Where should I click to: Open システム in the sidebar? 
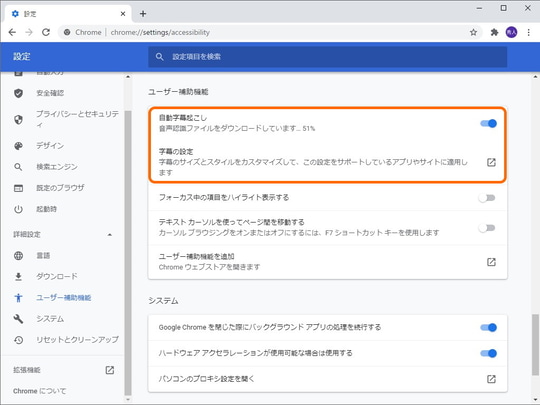(50, 319)
